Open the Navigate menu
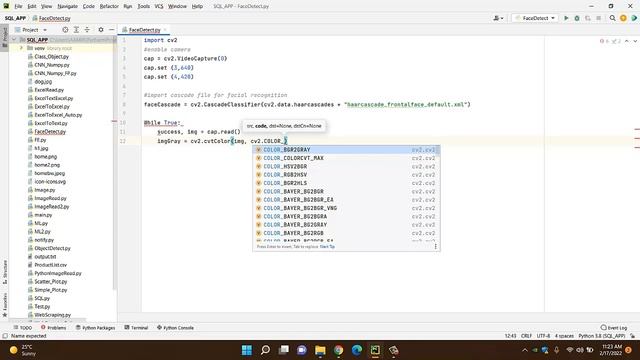Viewport: 640px width, 360px height. (x=67, y=6)
